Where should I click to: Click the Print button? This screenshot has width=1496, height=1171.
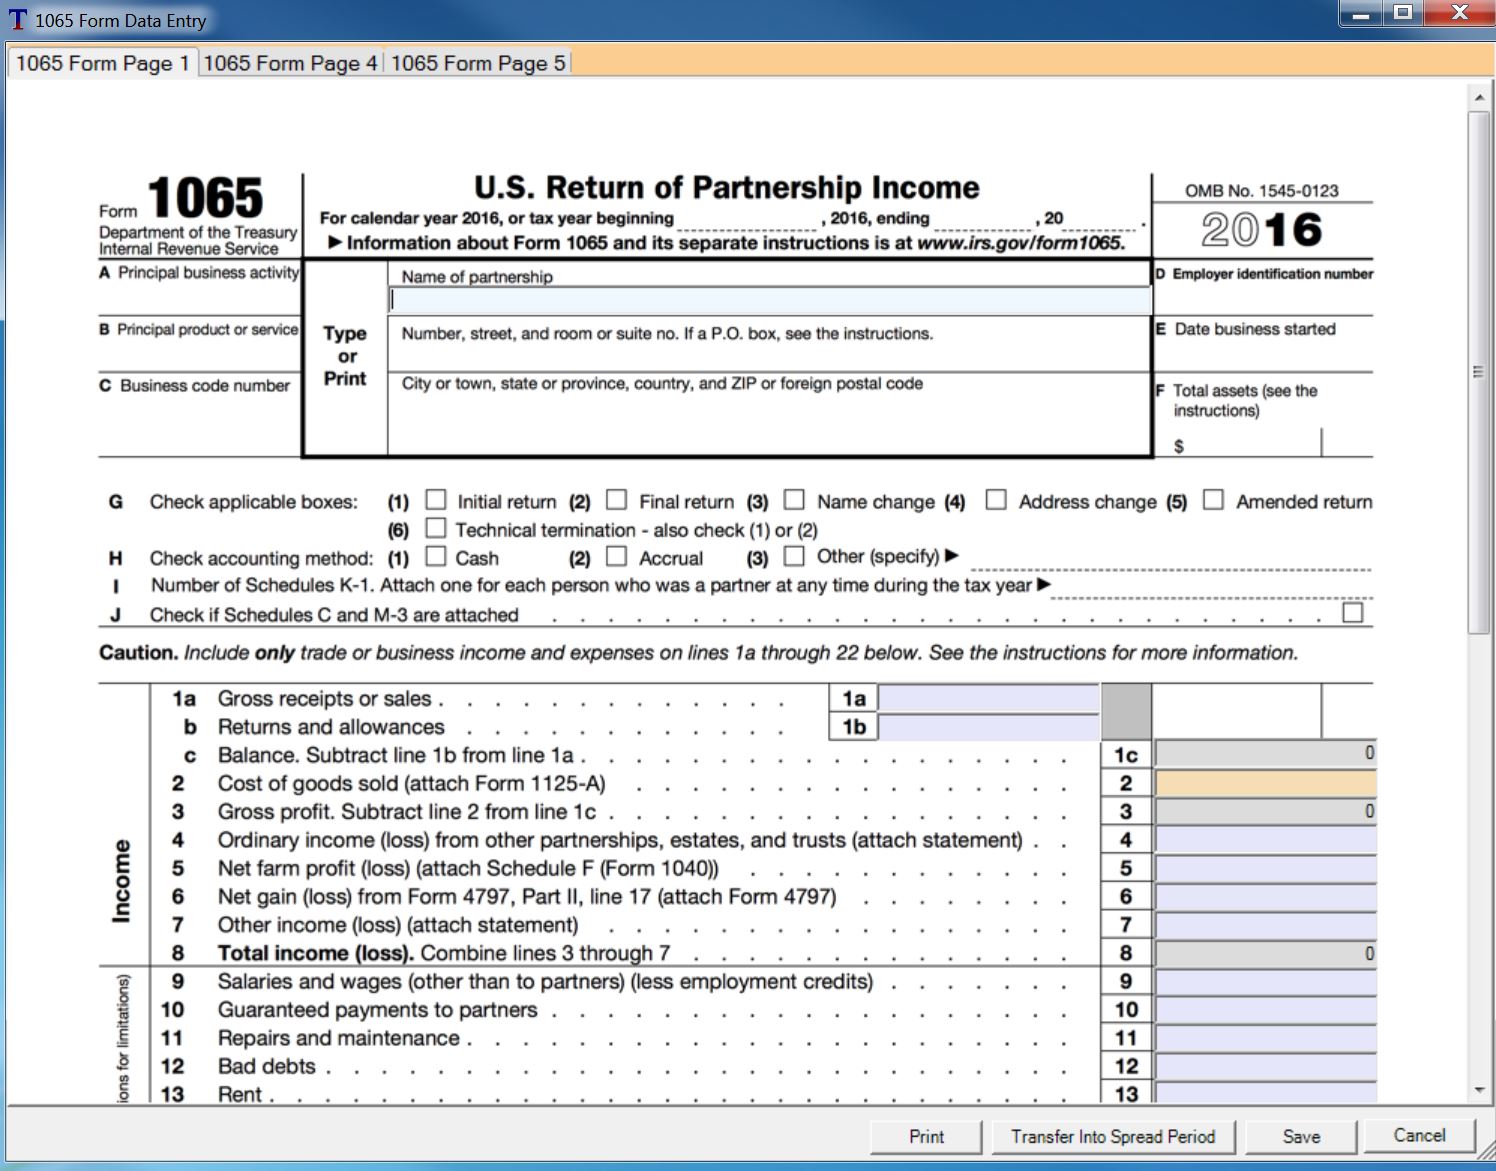coord(926,1136)
